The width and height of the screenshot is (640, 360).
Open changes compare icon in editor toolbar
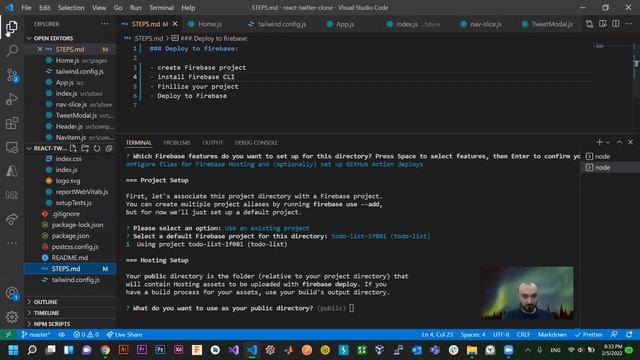coord(589,24)
